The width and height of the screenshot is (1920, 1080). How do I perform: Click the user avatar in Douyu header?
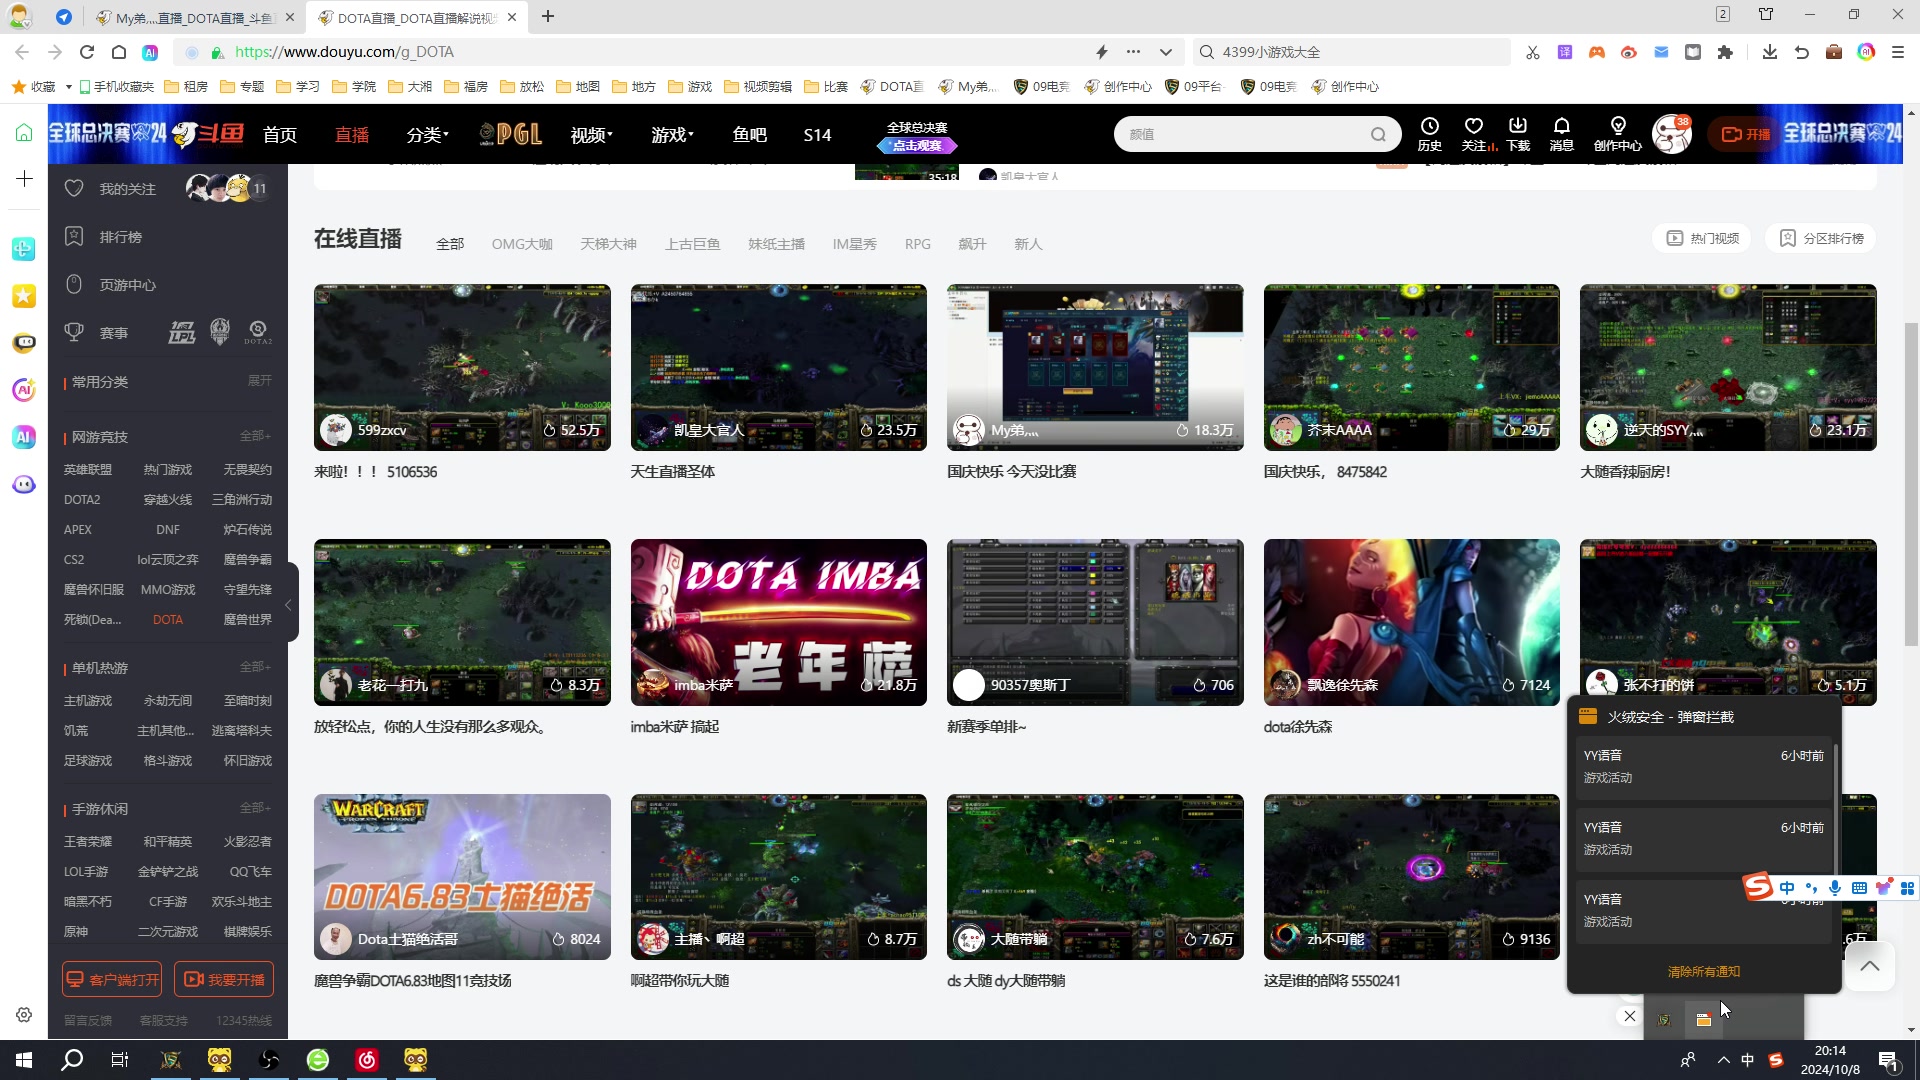(x=1671, y=134)
